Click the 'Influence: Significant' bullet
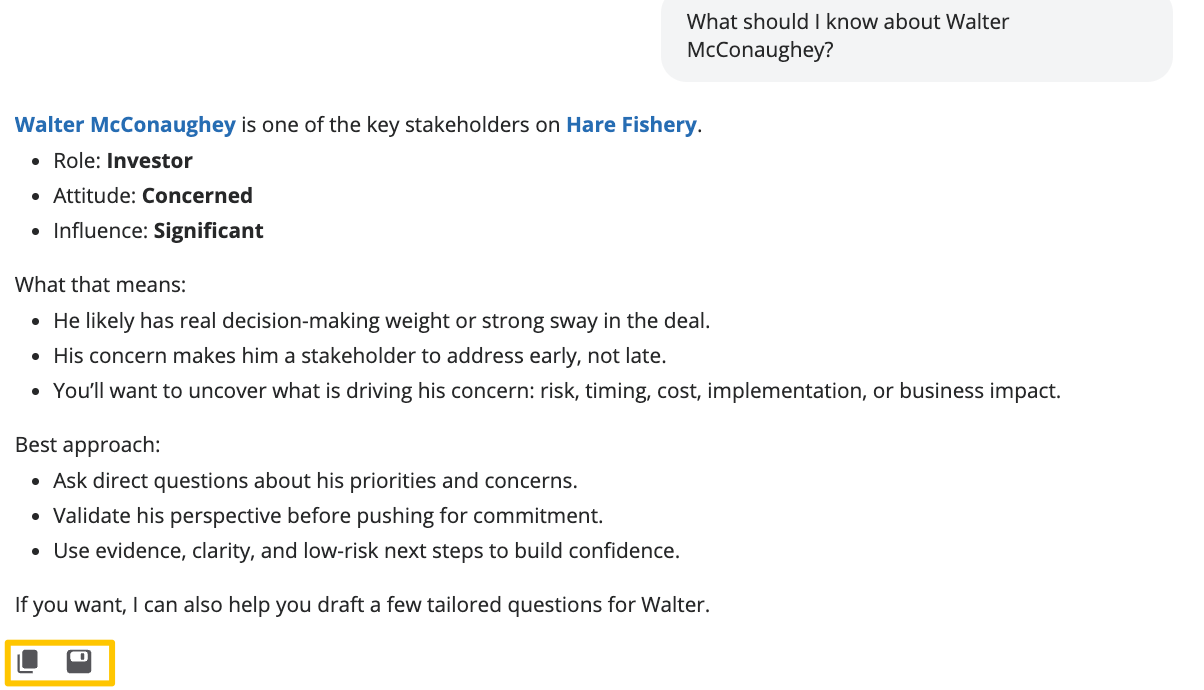 point(159,231)
